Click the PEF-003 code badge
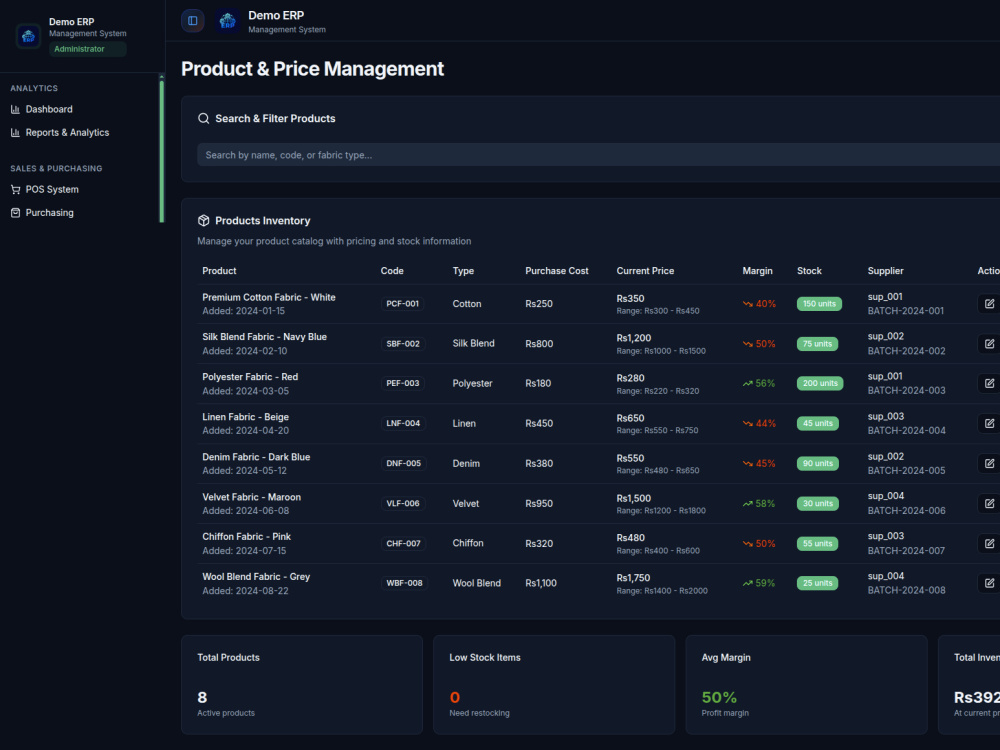The height and width of the screenshot is (750, 1000). (403, 383)
